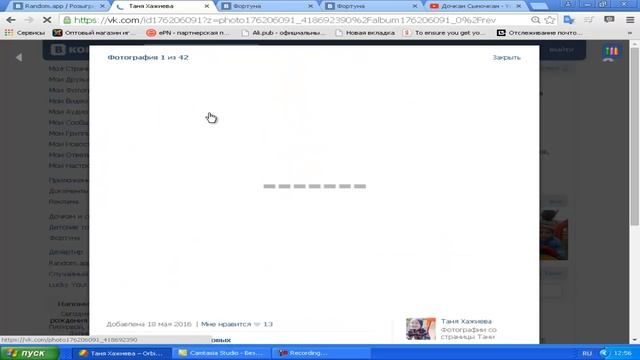The width and height of the screenshot is (640, 360).
Task: Click the zoom magnifier icon in address bar
Action: (x=536, y=20)
